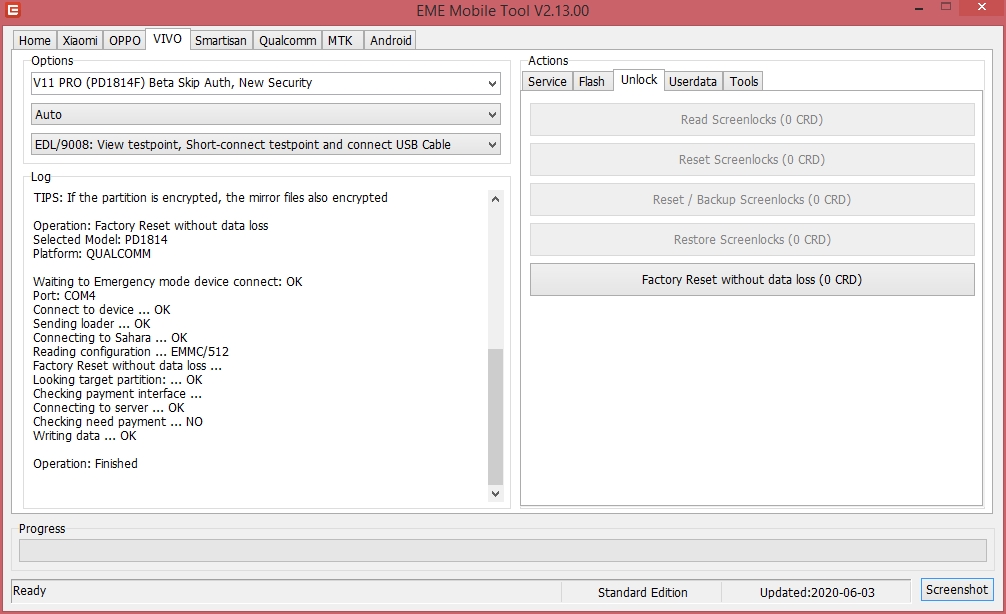This screenshot has height=614, width=1006.
Task: Open the Android tab
Action: click(x=391, y=40)
